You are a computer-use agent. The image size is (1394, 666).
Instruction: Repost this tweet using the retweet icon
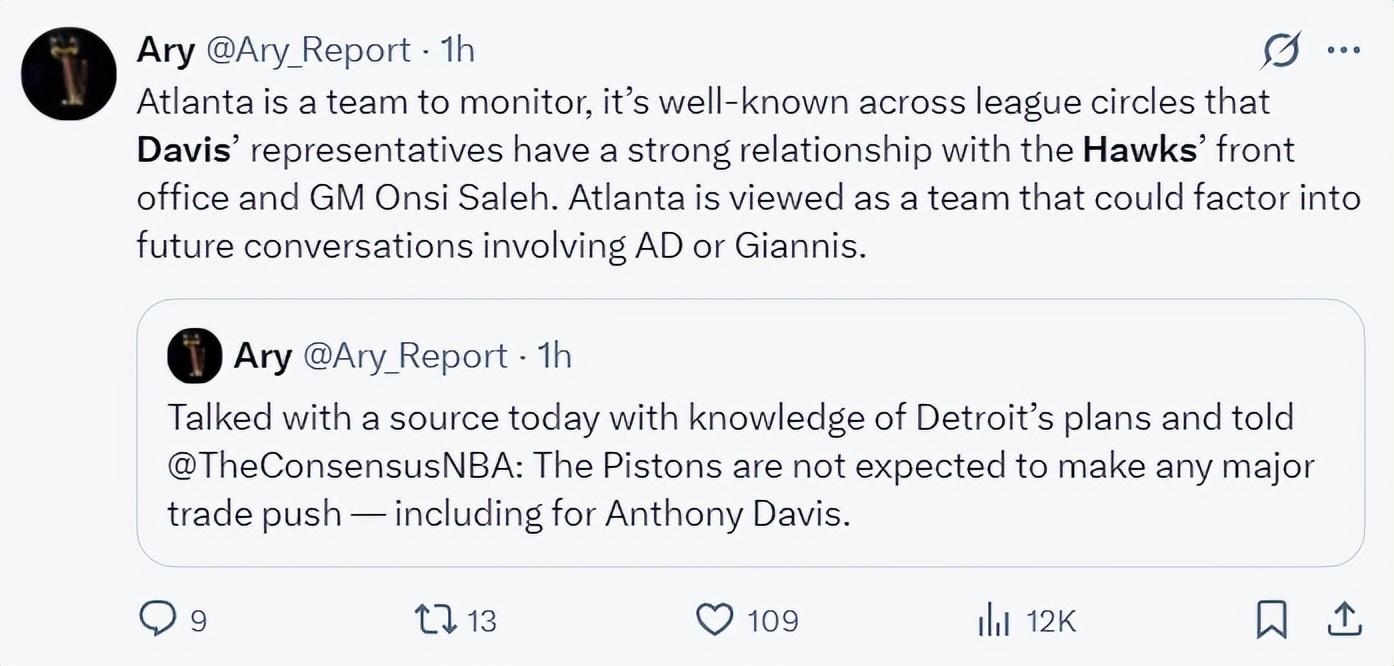tap(437, 621)
